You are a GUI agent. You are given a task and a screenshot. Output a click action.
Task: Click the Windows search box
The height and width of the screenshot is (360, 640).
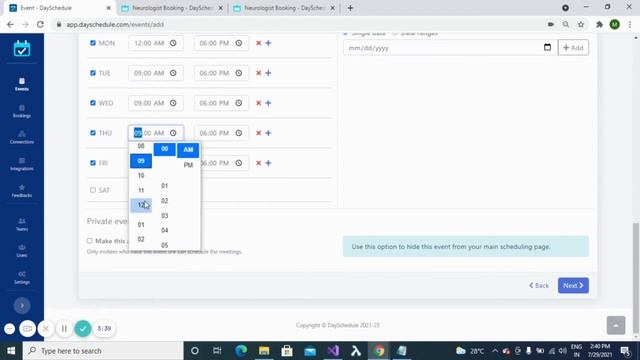103,351
